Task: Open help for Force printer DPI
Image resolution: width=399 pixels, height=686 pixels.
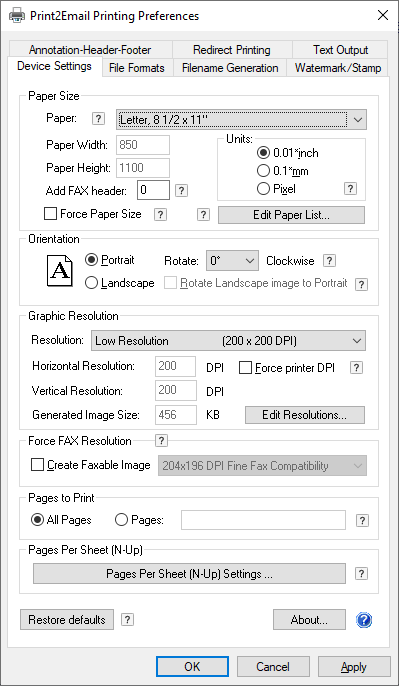Action: click(357, 368)
